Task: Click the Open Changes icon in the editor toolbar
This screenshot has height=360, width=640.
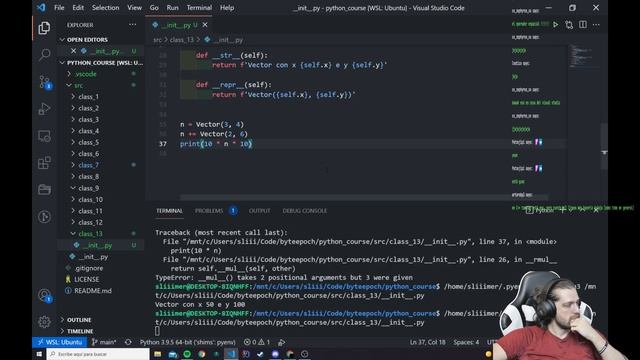Action: (569, 25)
